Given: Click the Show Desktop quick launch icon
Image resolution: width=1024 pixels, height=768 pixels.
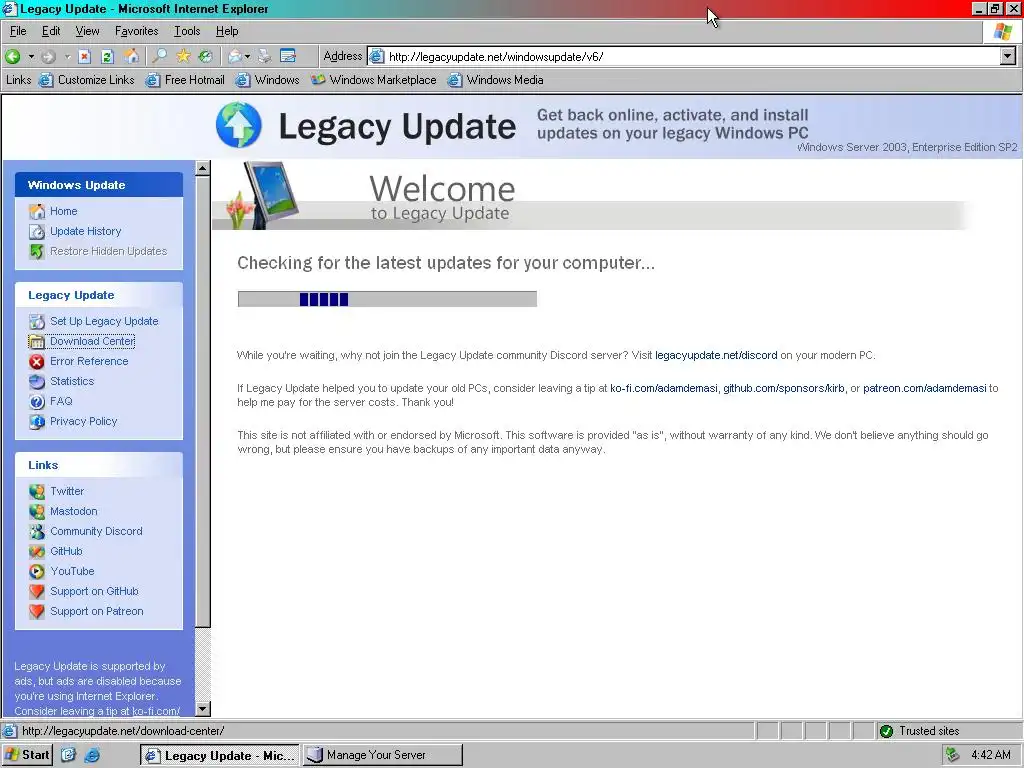Looking at the screenshot, I should tap(69, 755).
